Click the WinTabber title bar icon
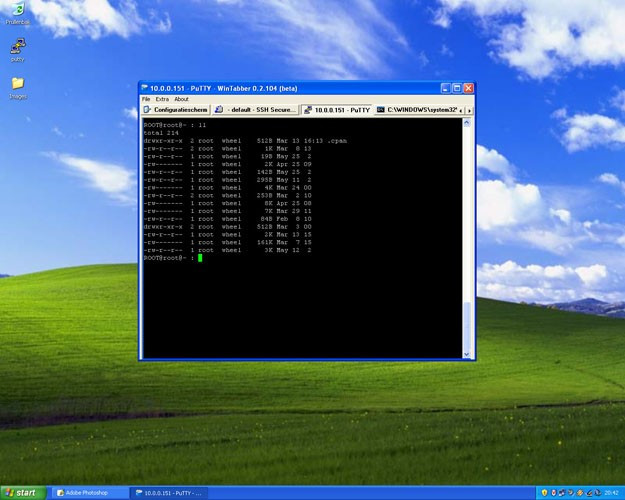Screen dimensions: 625x500 tap(145, 88)
